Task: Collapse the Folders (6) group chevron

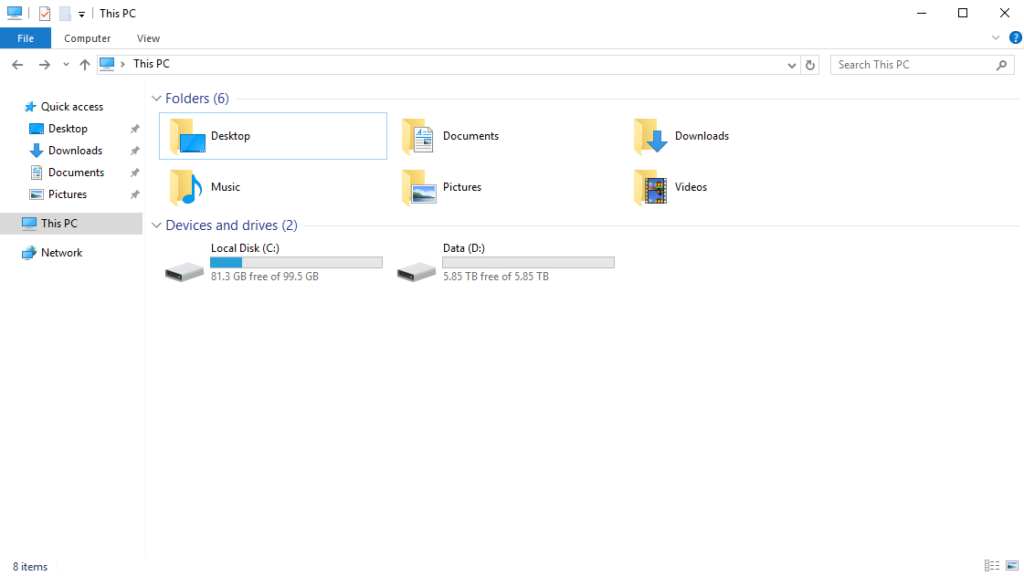Action: tap(156, 99)
